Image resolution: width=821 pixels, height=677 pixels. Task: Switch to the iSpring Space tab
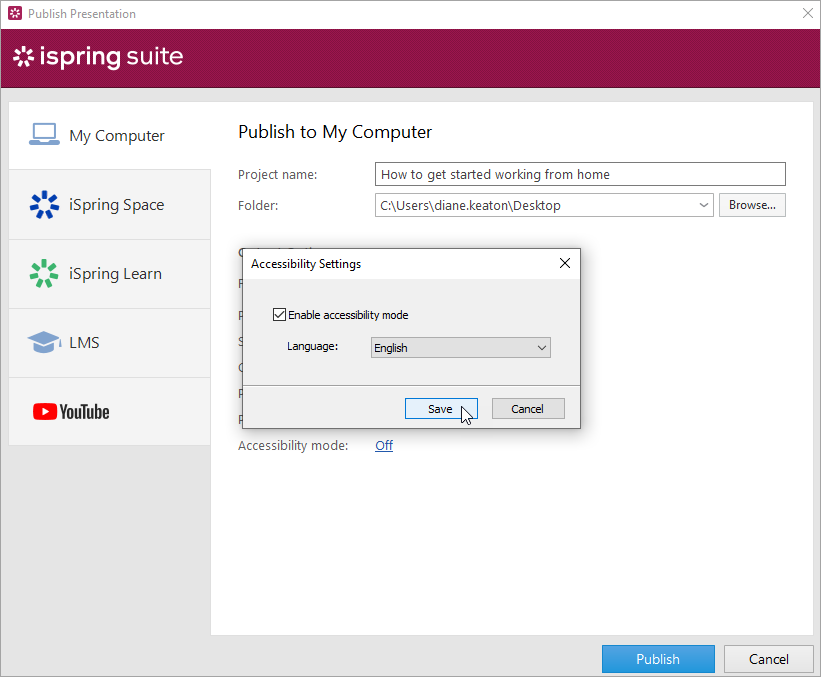tap(116, 205)
